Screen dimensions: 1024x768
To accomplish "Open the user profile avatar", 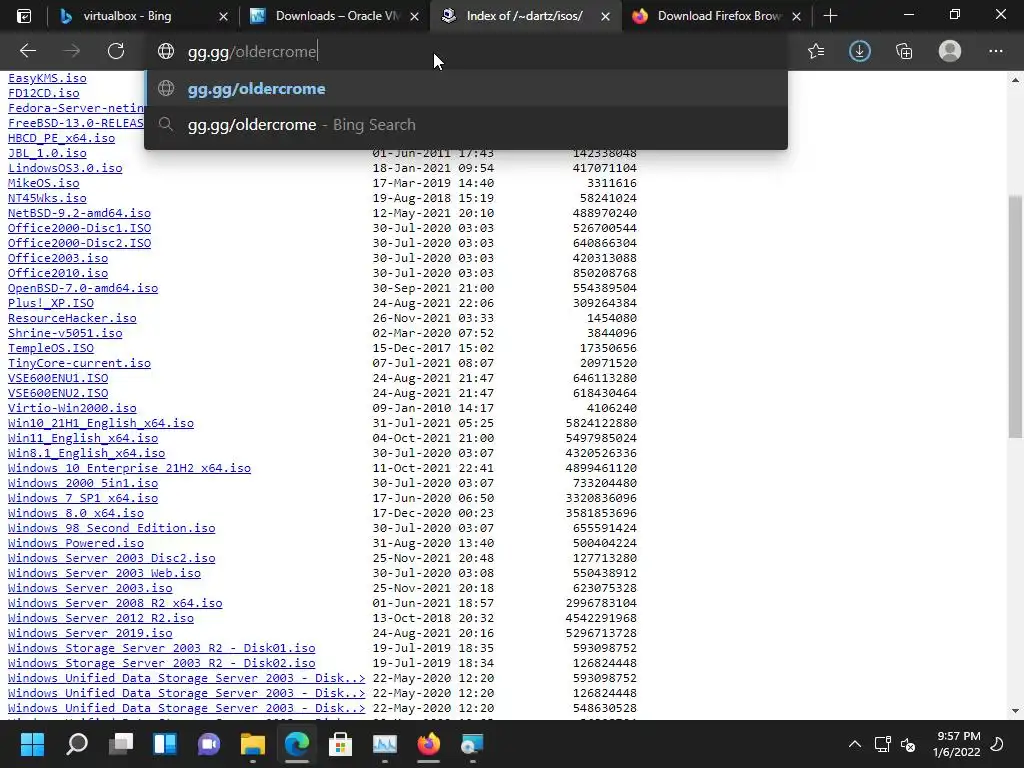I will [950, 51].
